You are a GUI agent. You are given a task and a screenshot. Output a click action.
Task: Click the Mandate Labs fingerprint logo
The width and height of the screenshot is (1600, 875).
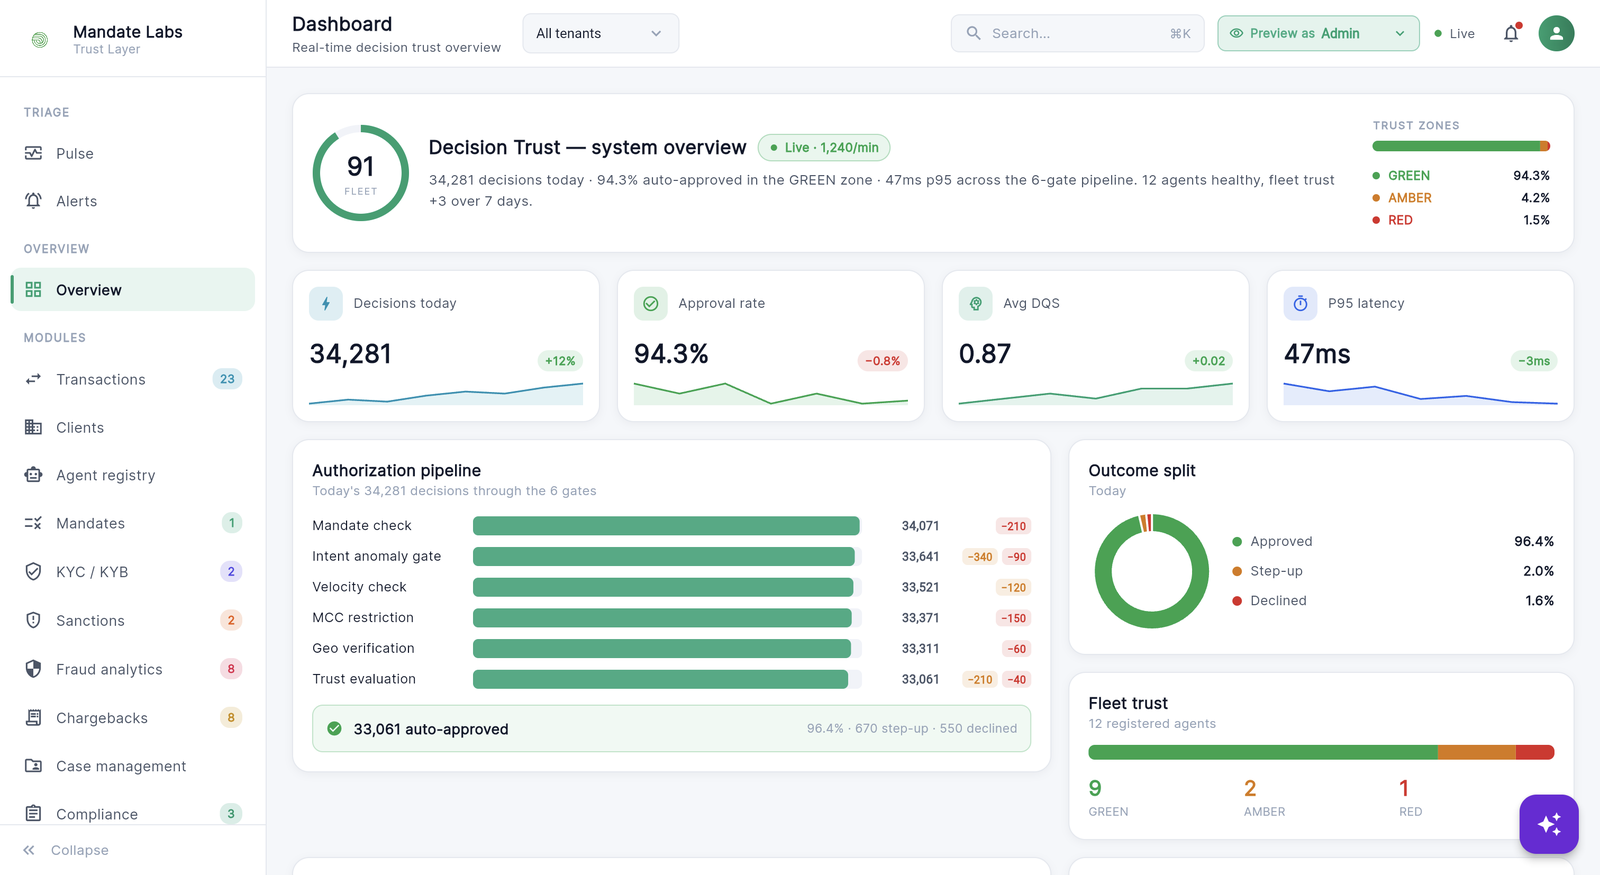pyautogui.click(x=40, y=40)
